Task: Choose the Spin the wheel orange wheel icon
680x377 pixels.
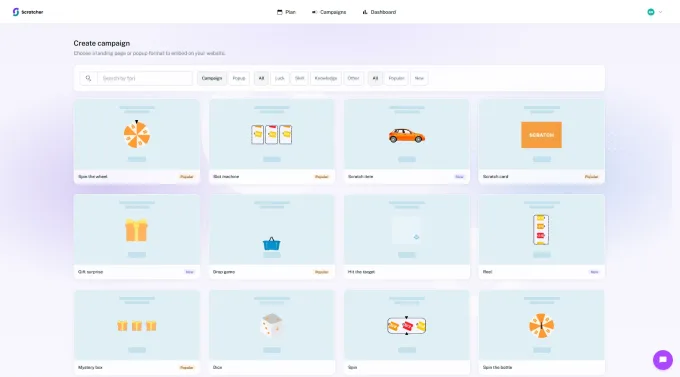Action: click(x=137, y=134)
